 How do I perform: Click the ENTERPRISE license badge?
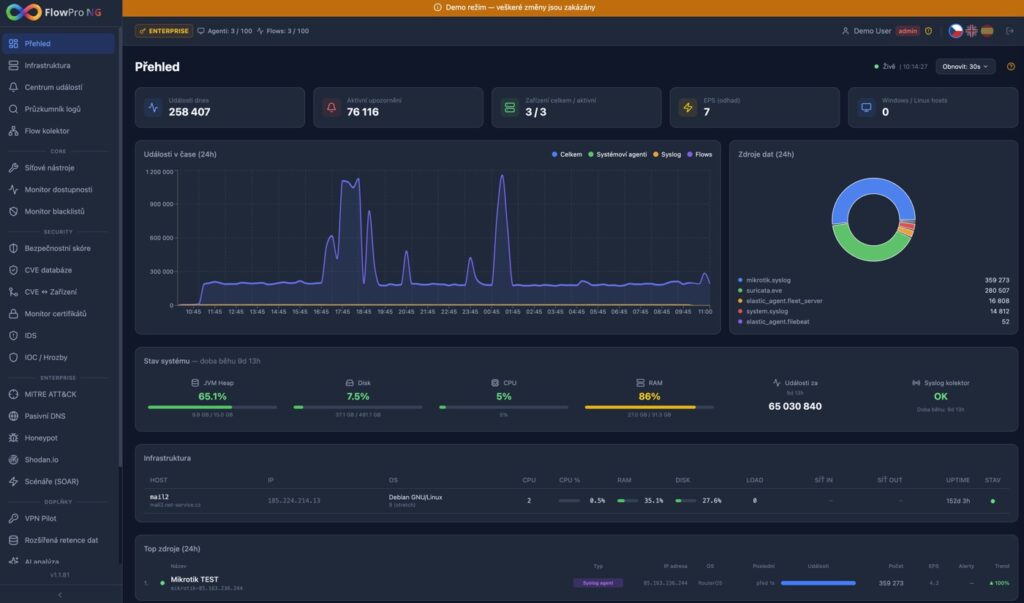coord(163,31)
